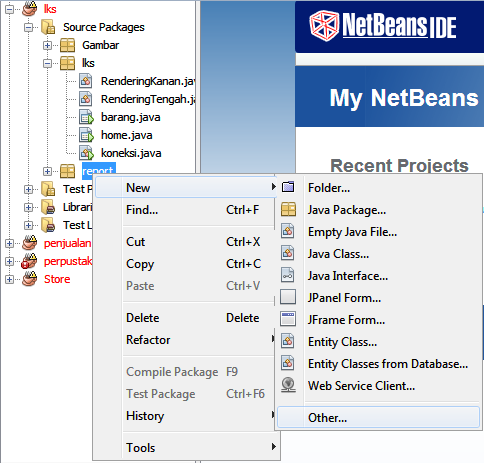Open the NetBeans IDE link in header
The image size is (484, 463).
pyautogui.click(x=399, y=25)
